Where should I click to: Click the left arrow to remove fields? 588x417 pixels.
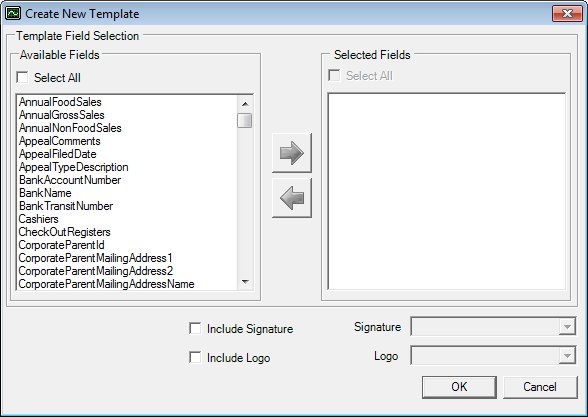pyautogui.click(x=292, y=198)
